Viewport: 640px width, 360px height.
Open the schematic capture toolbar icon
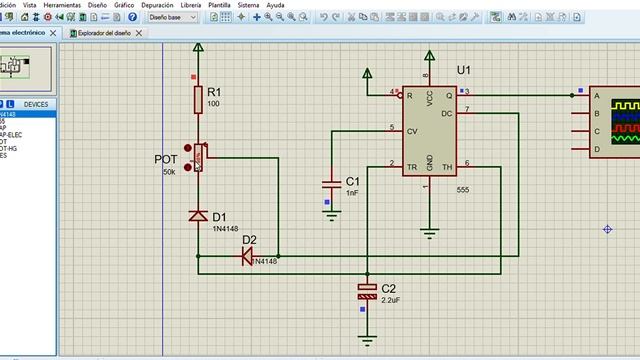pyautogui.click(x=36, y=17)
